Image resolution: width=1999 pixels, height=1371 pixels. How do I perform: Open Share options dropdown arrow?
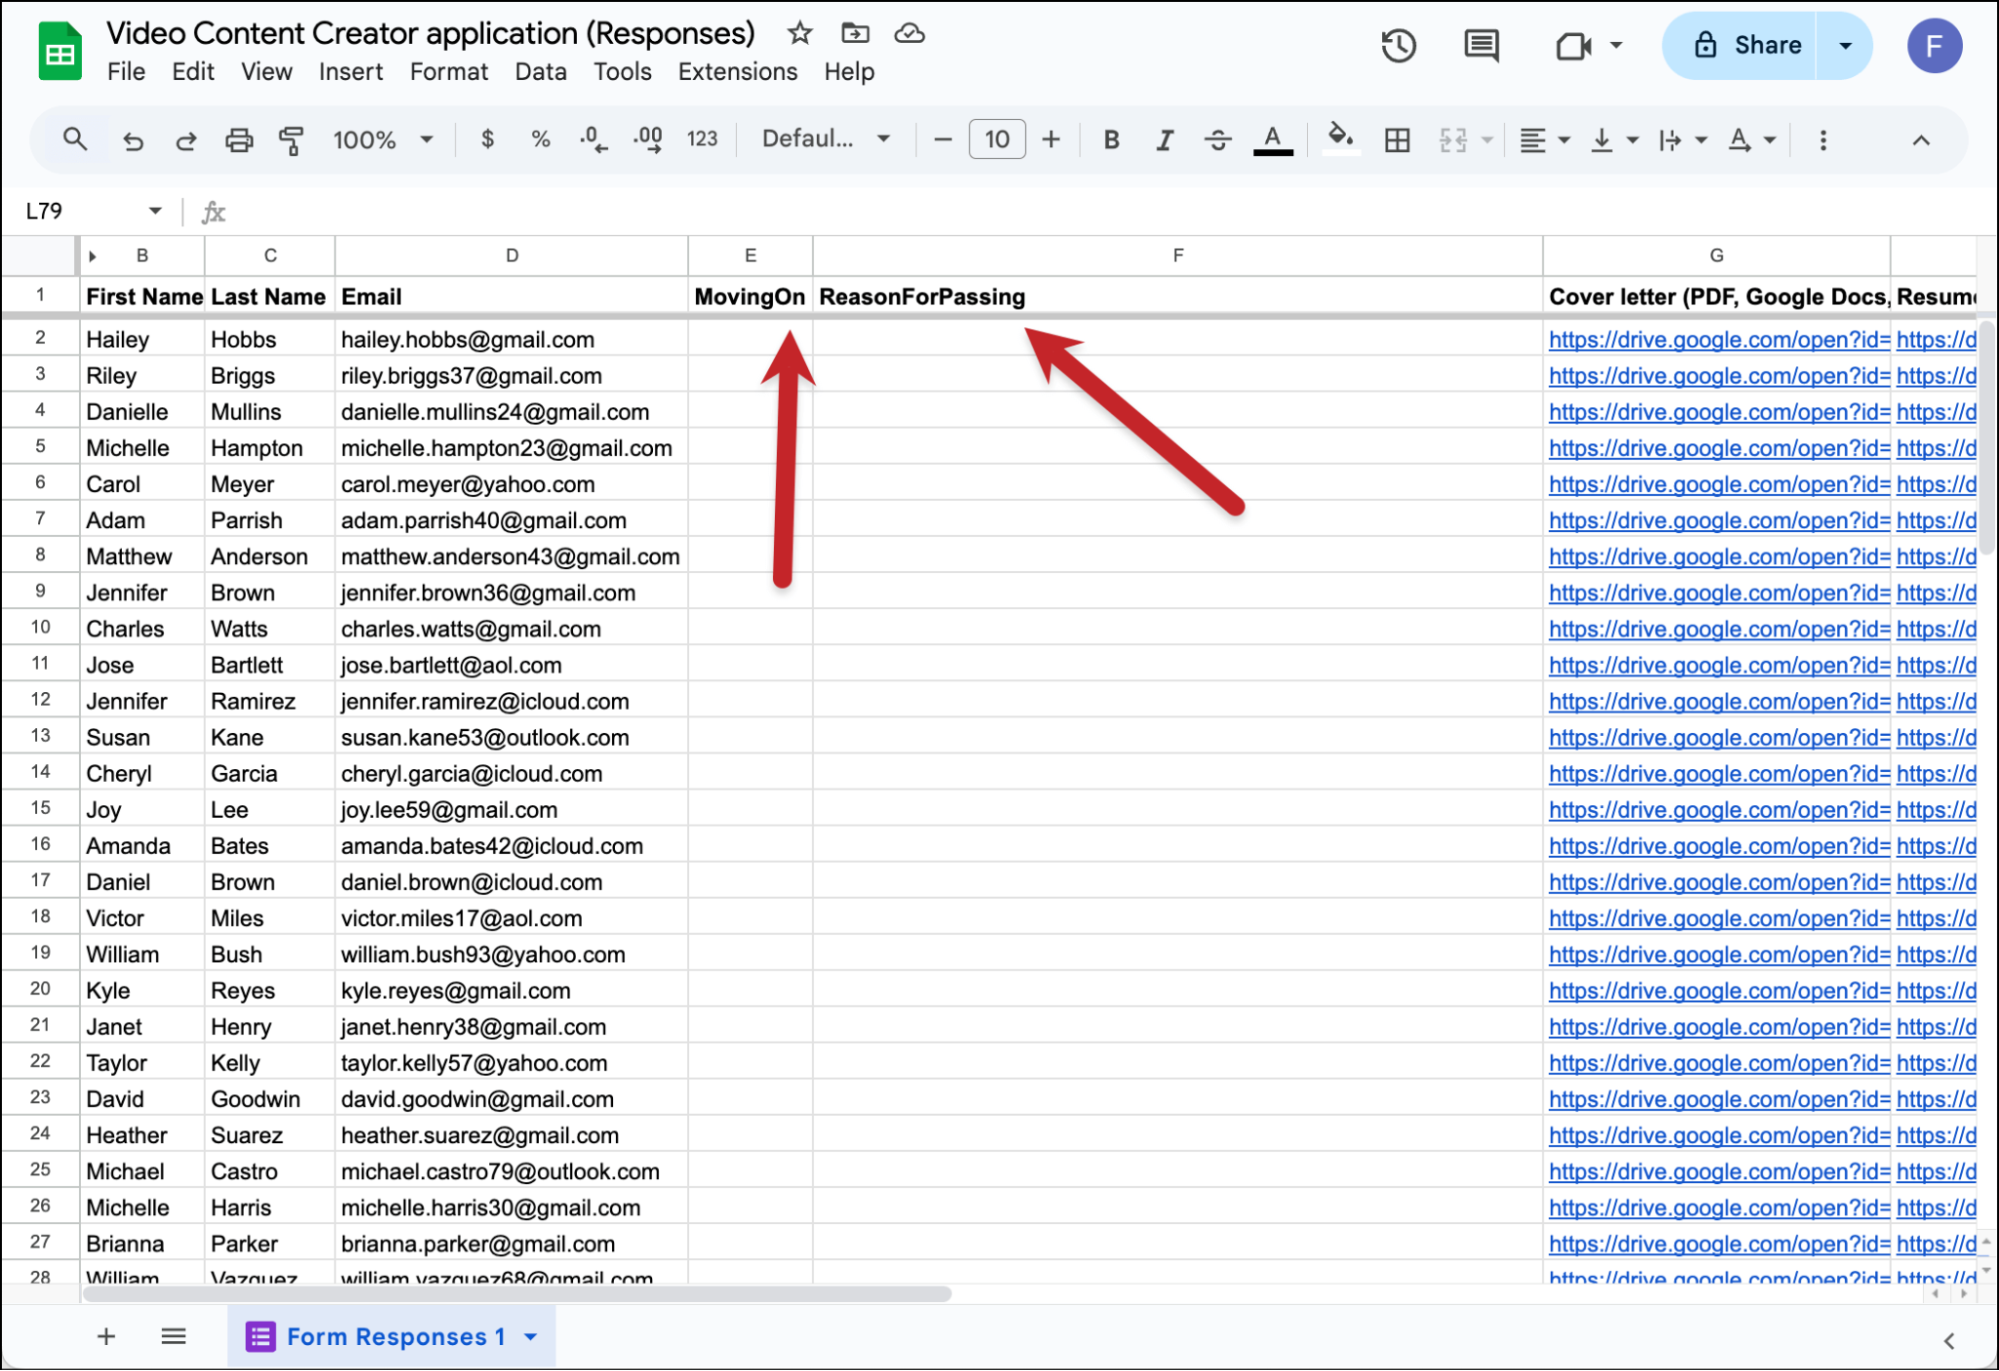[1845, 45]
